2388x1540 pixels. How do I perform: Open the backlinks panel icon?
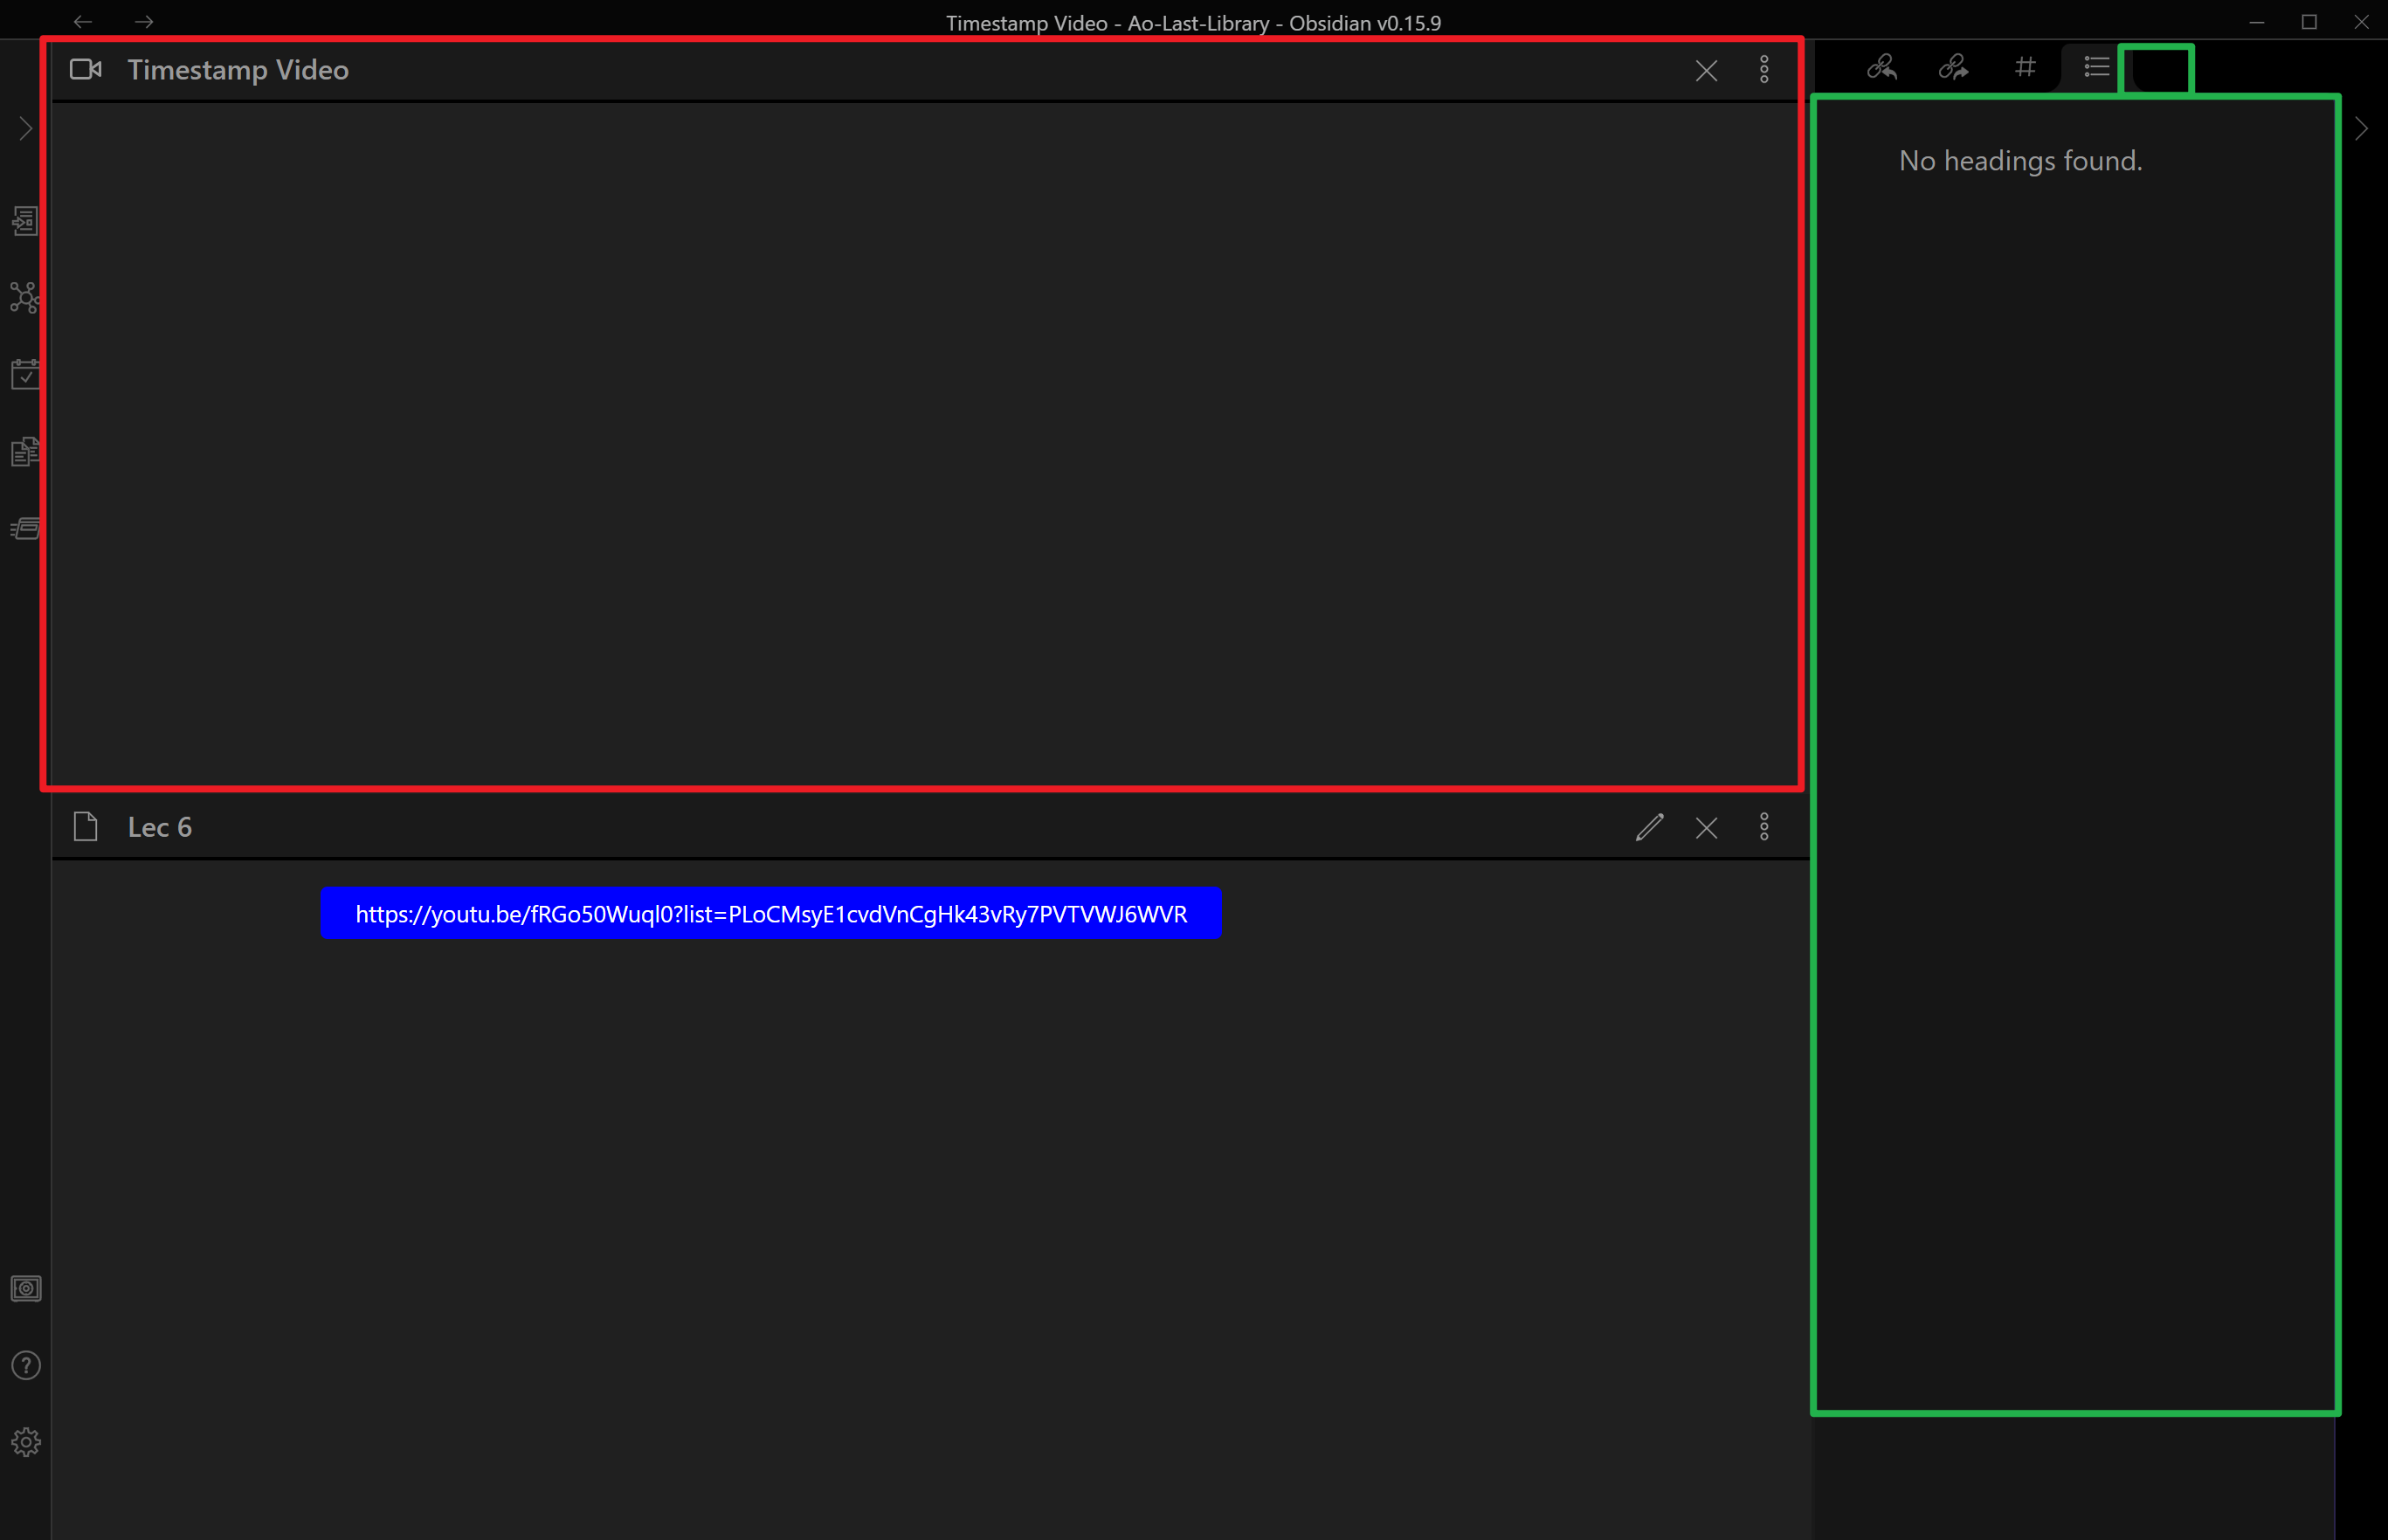pos(1881,68)
